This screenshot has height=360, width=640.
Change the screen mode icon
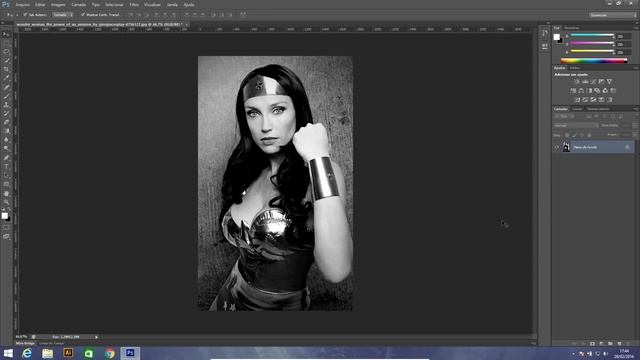pyautogui.click(x=6, y=236)
